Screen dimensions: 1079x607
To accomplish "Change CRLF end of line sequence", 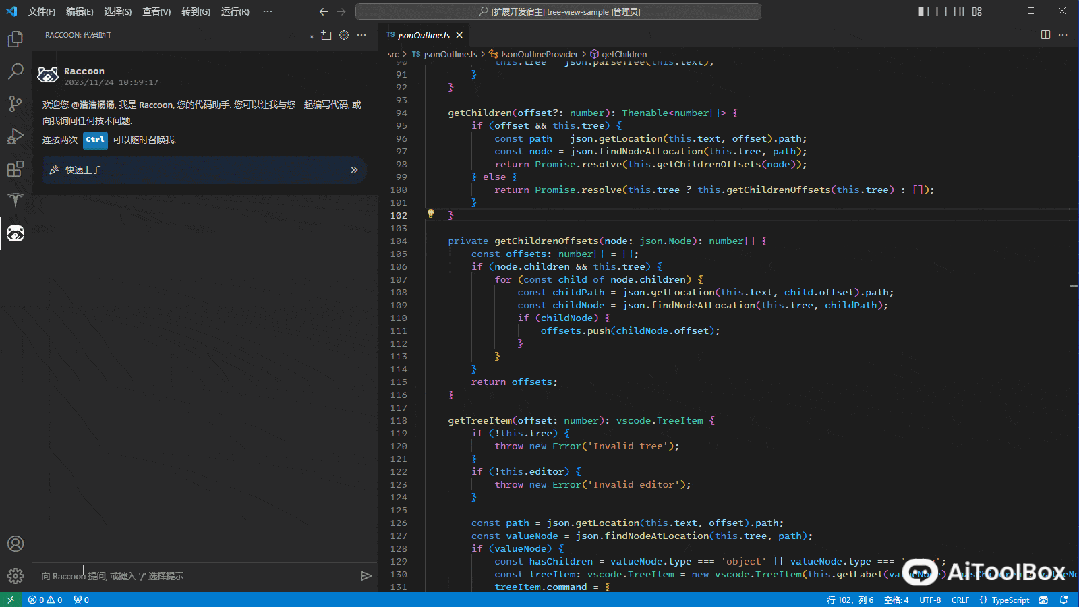I will (x=960, y=600).
